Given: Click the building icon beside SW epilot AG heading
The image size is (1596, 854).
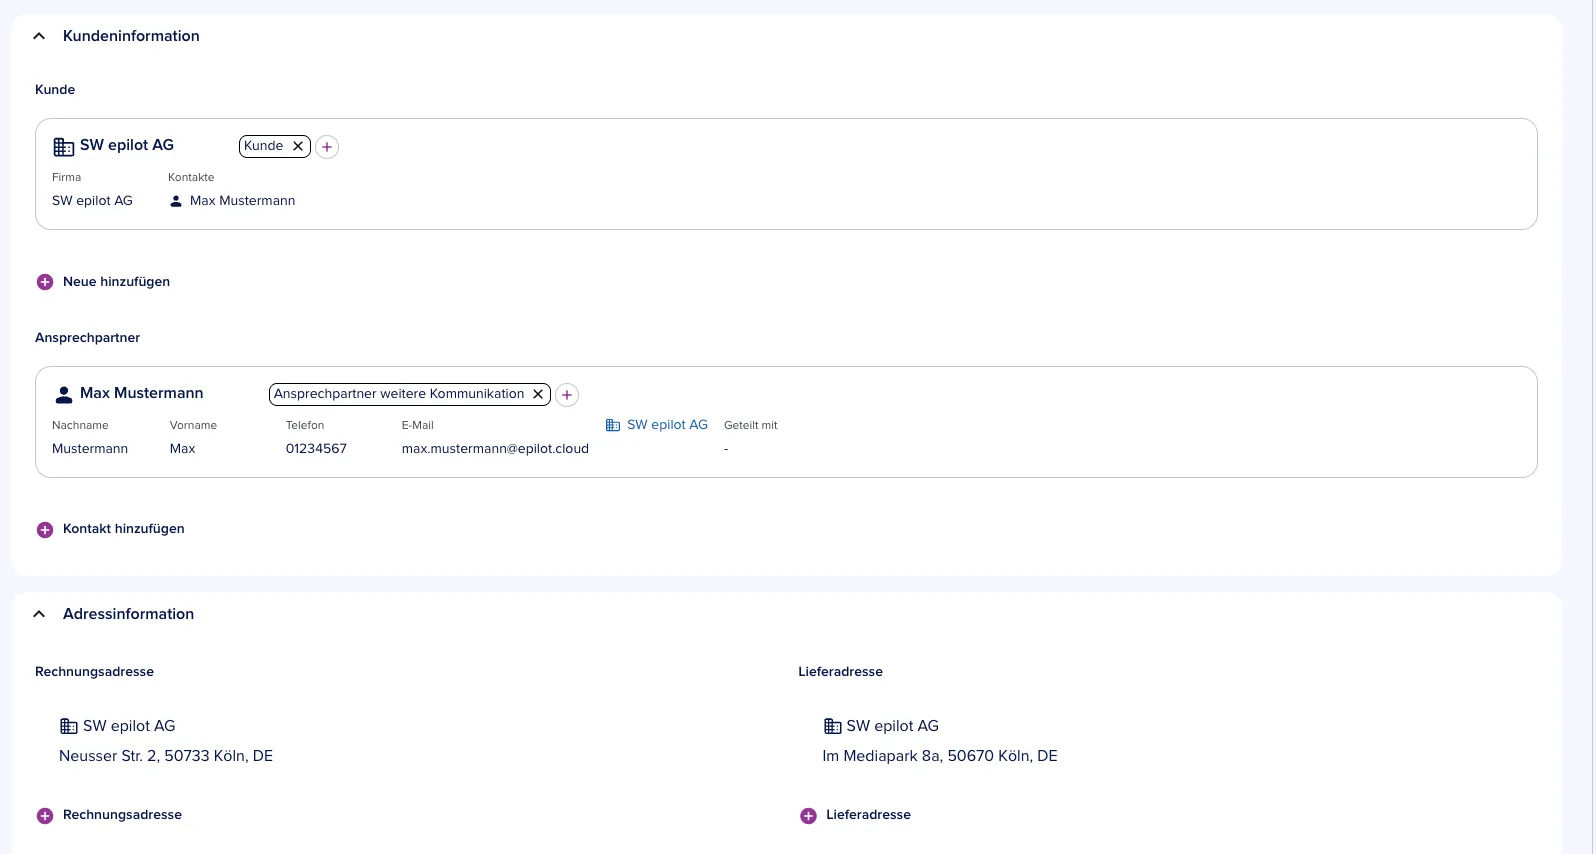Looking at the screenshot, I should coord(64,147).
